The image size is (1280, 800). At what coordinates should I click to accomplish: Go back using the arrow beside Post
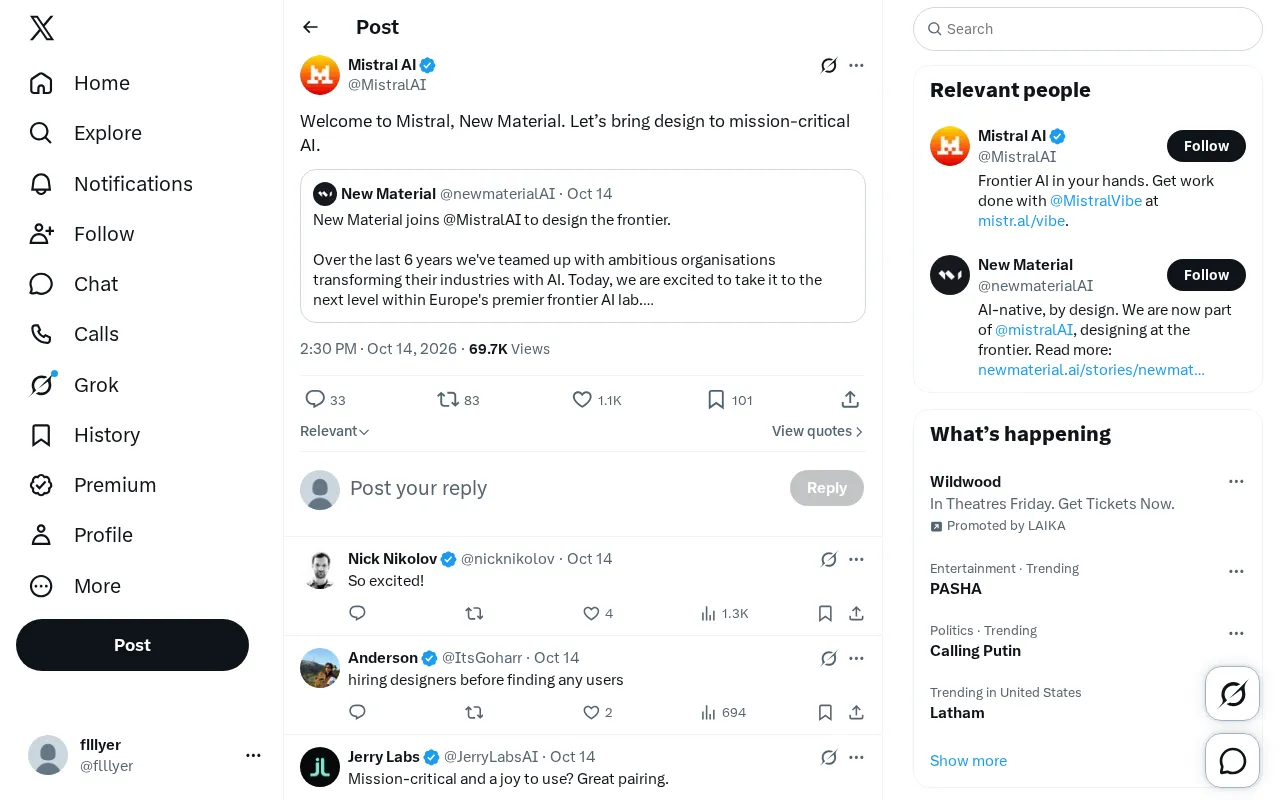coord(311,27)
